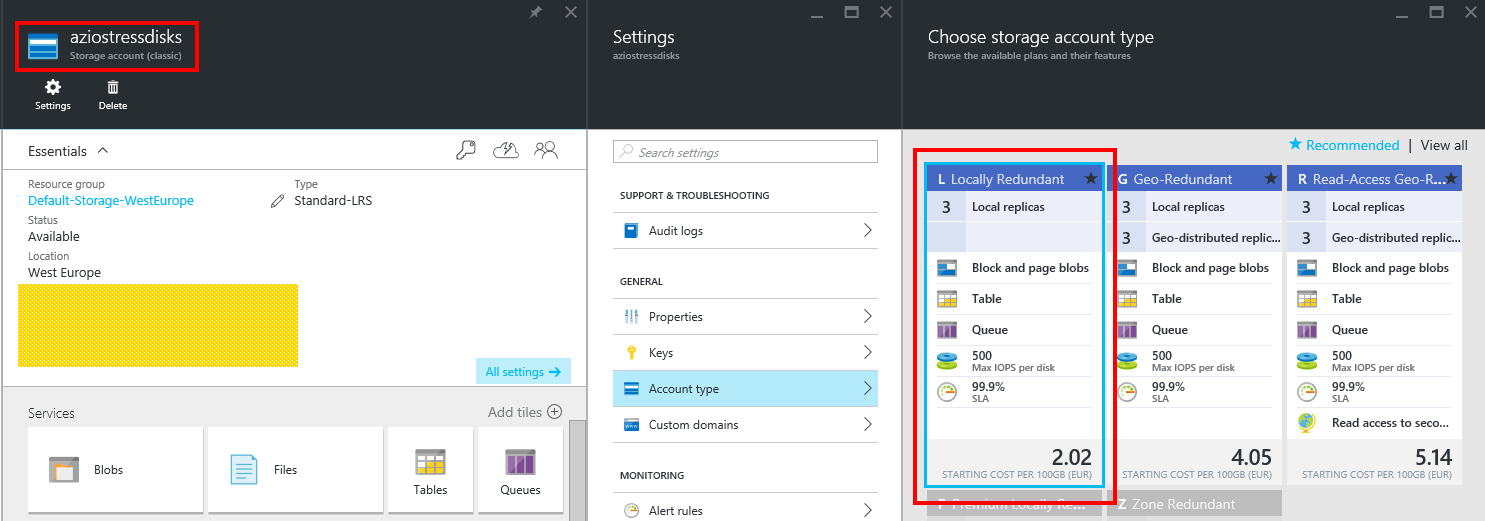This screenshot has width=1485, height=521.
Task: Expand the Alert rules chevron
Action: (x=867, y=511)
